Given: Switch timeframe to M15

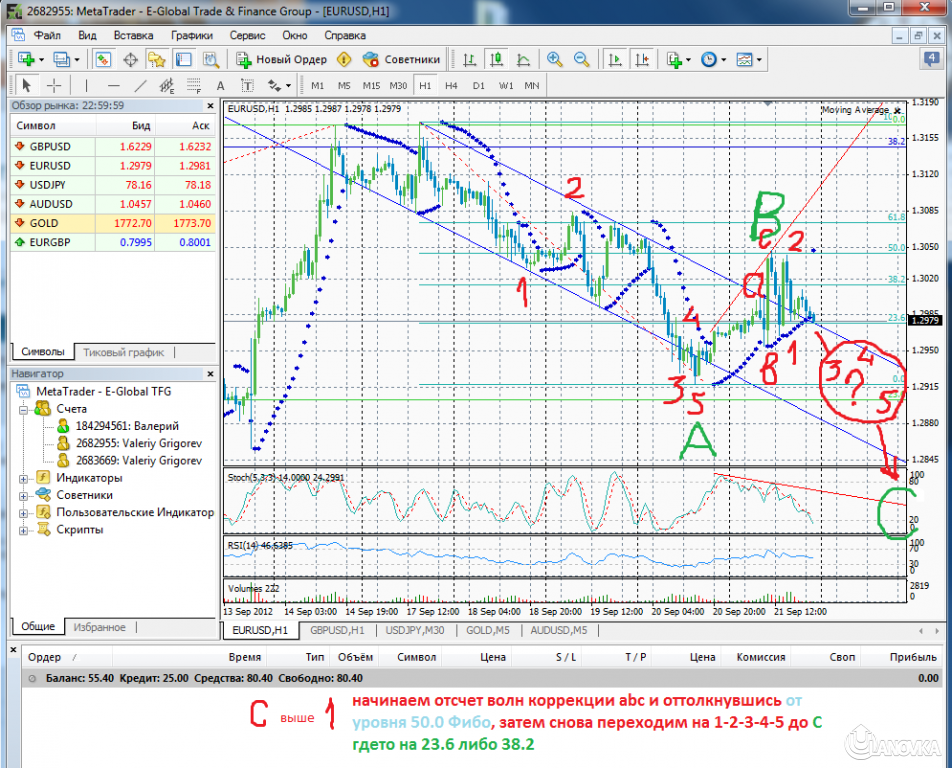Looking at the screenshot, I should pyautogui.click(x=371, y=85).
